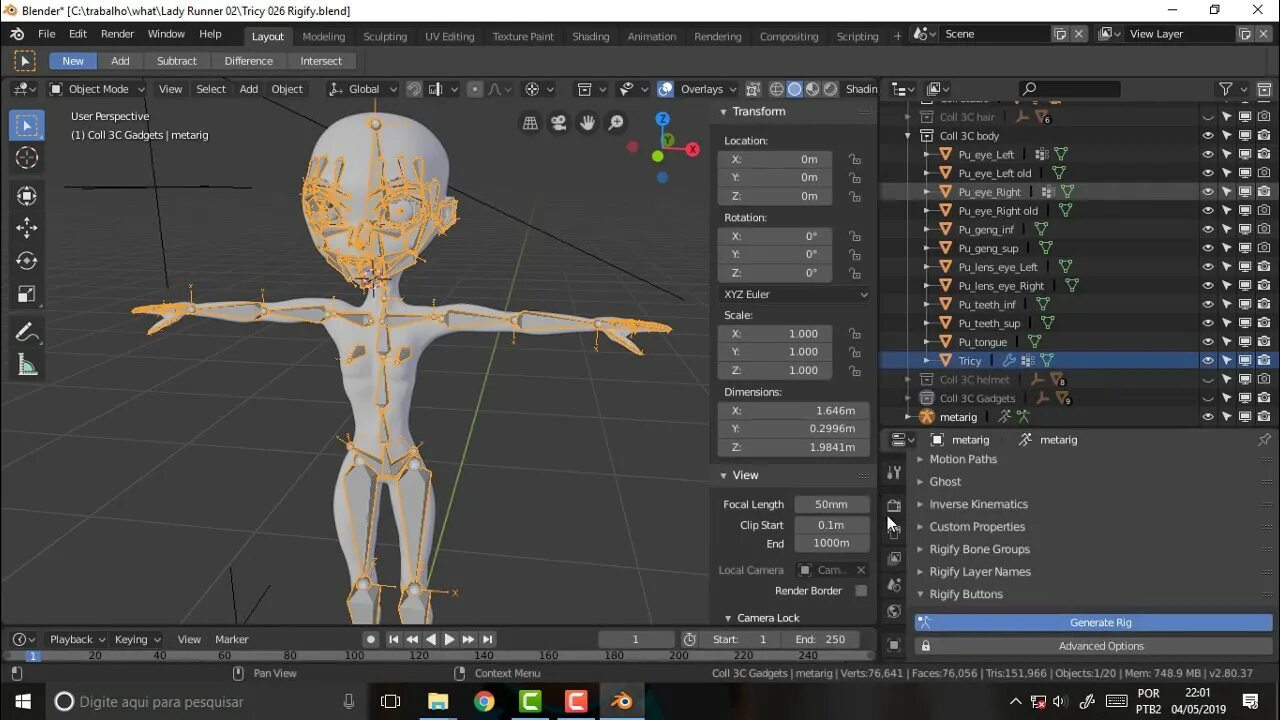Toggle orthographic grid view icon

(x=530, y=123)
